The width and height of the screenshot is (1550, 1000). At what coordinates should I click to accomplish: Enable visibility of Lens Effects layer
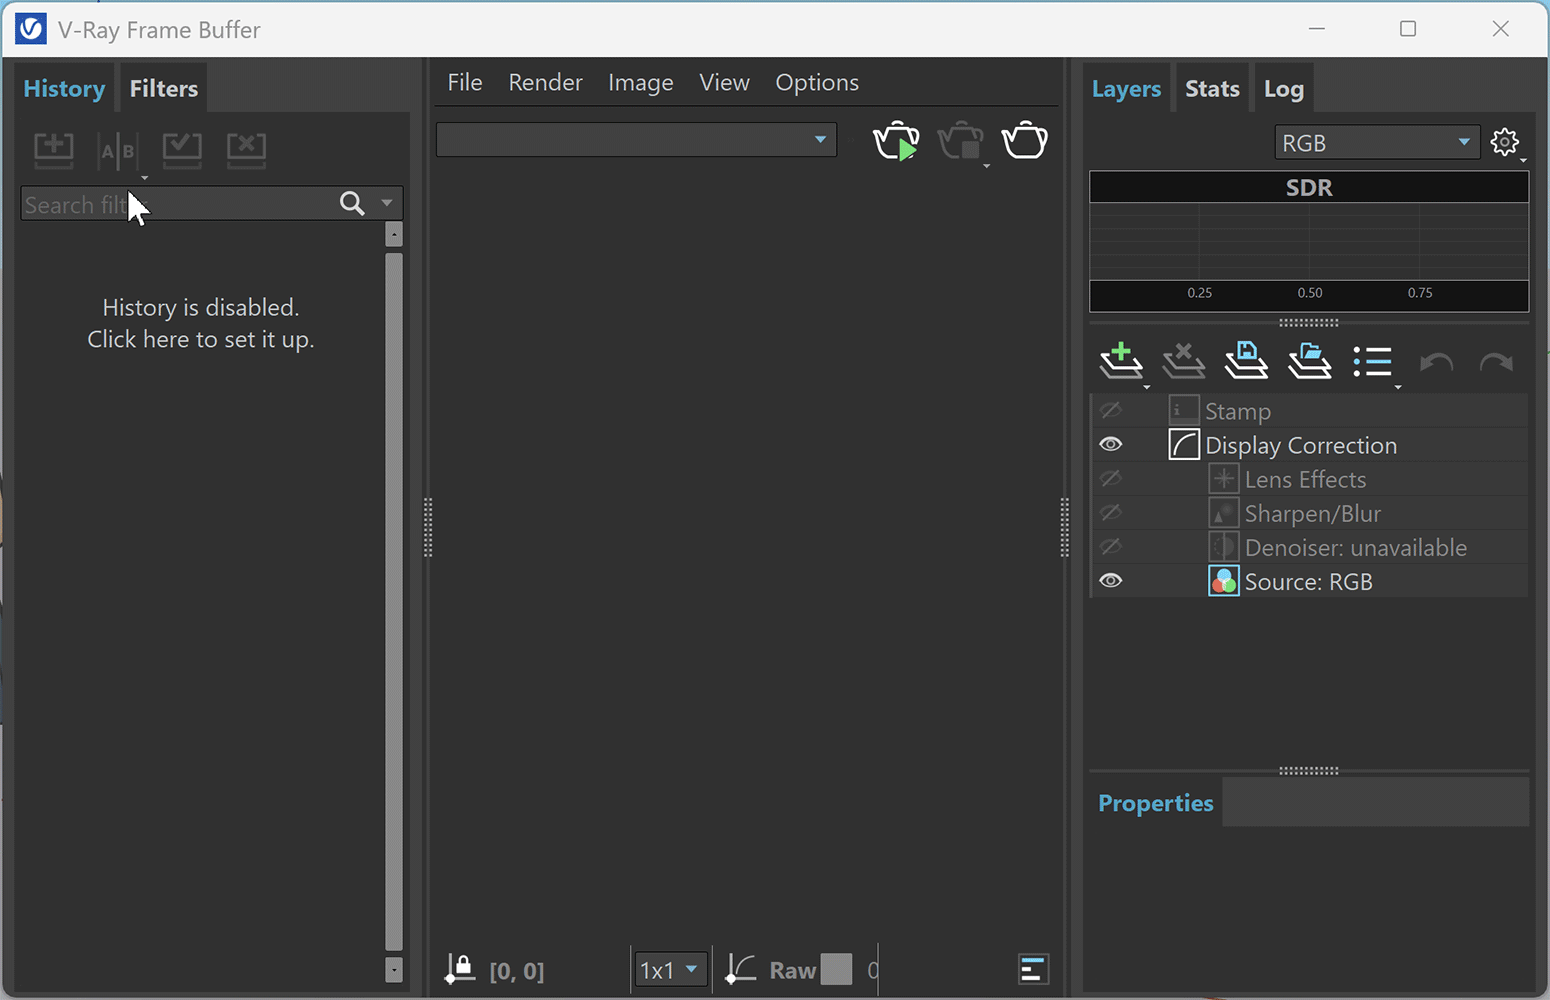(x=1110, y=478)
